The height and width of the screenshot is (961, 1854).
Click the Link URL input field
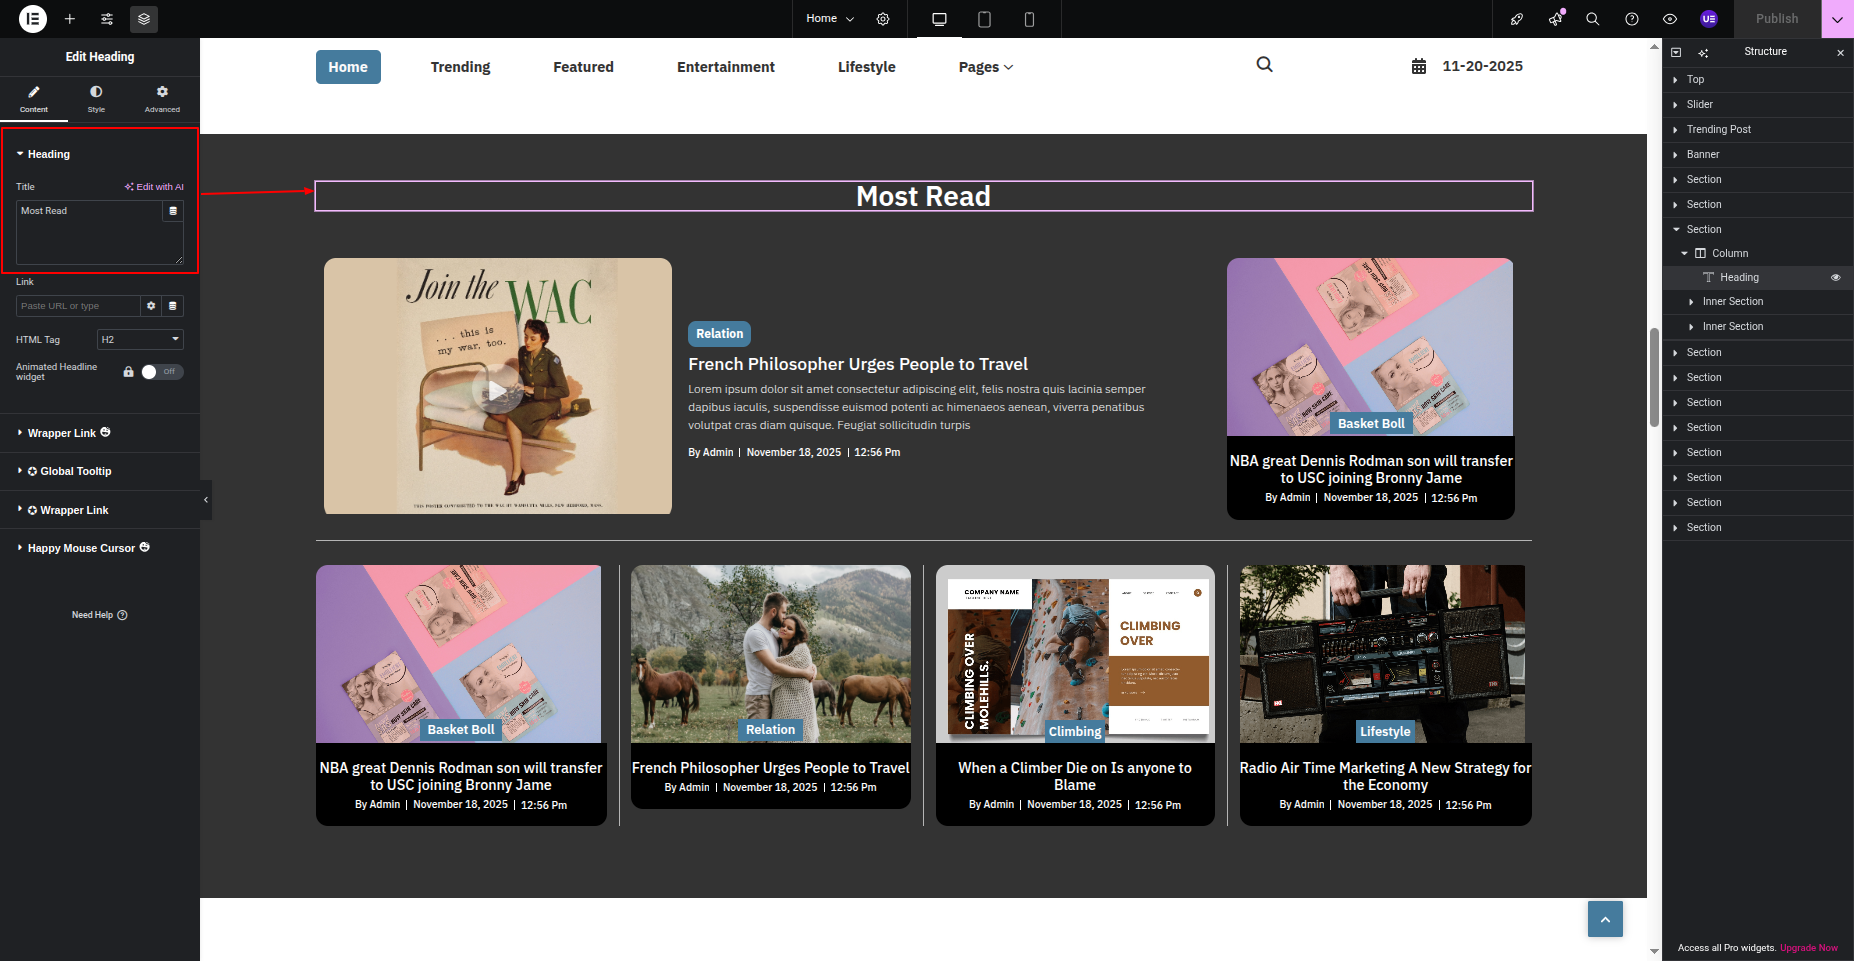tap(78, 306)
